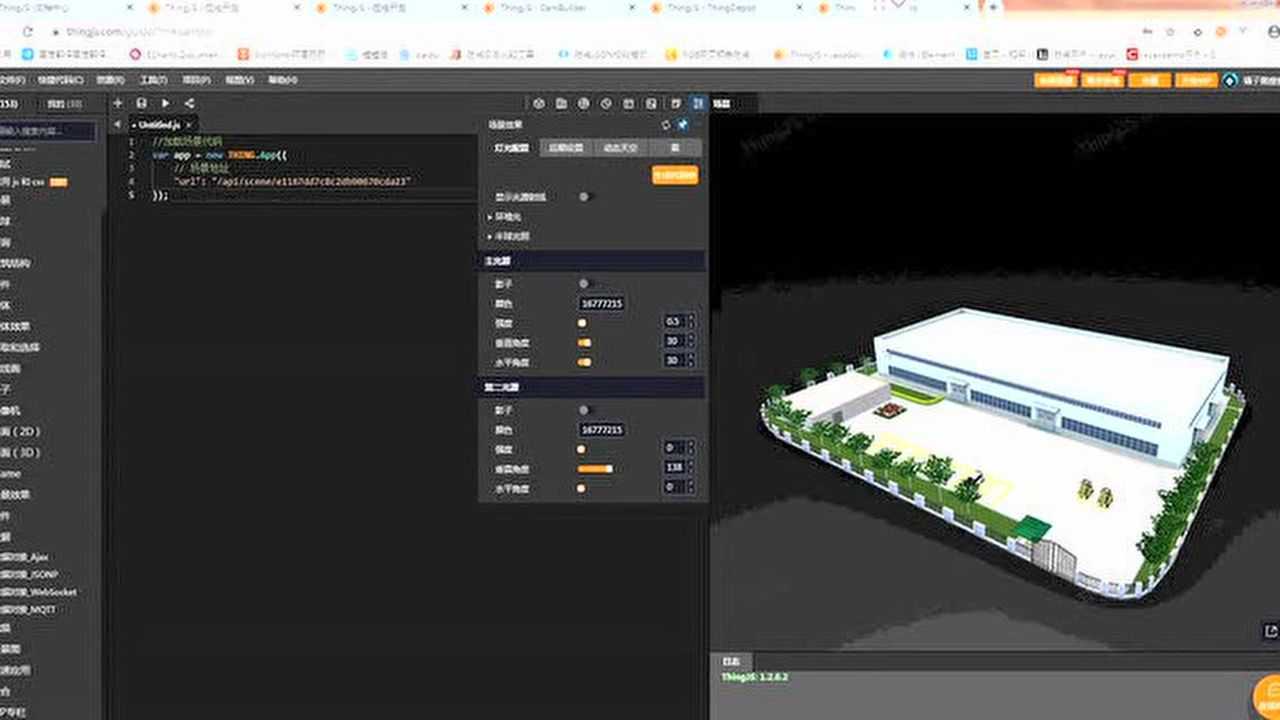This screenshot has height=720, width=1280.
Task: Enable the show light helper toggle
Action: pos(584,197)
